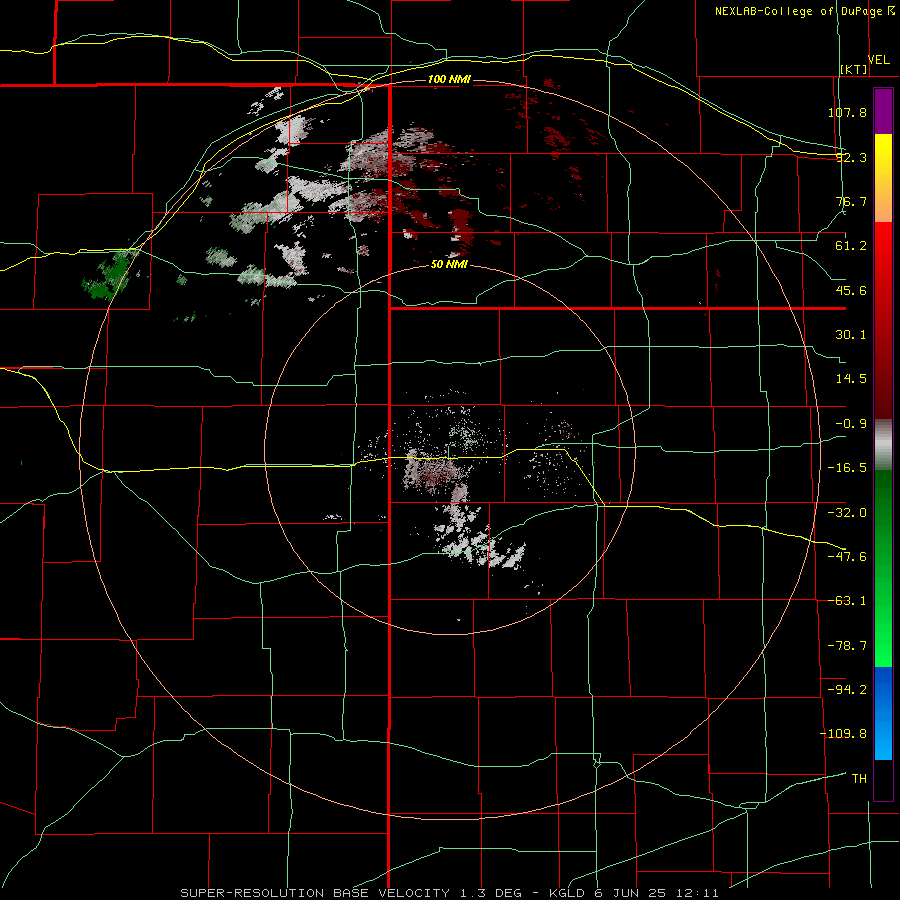The width and height of the screenshot is (900, 900).
Task: Click the -32.0 velocity scale value
Action: [847, 513]
